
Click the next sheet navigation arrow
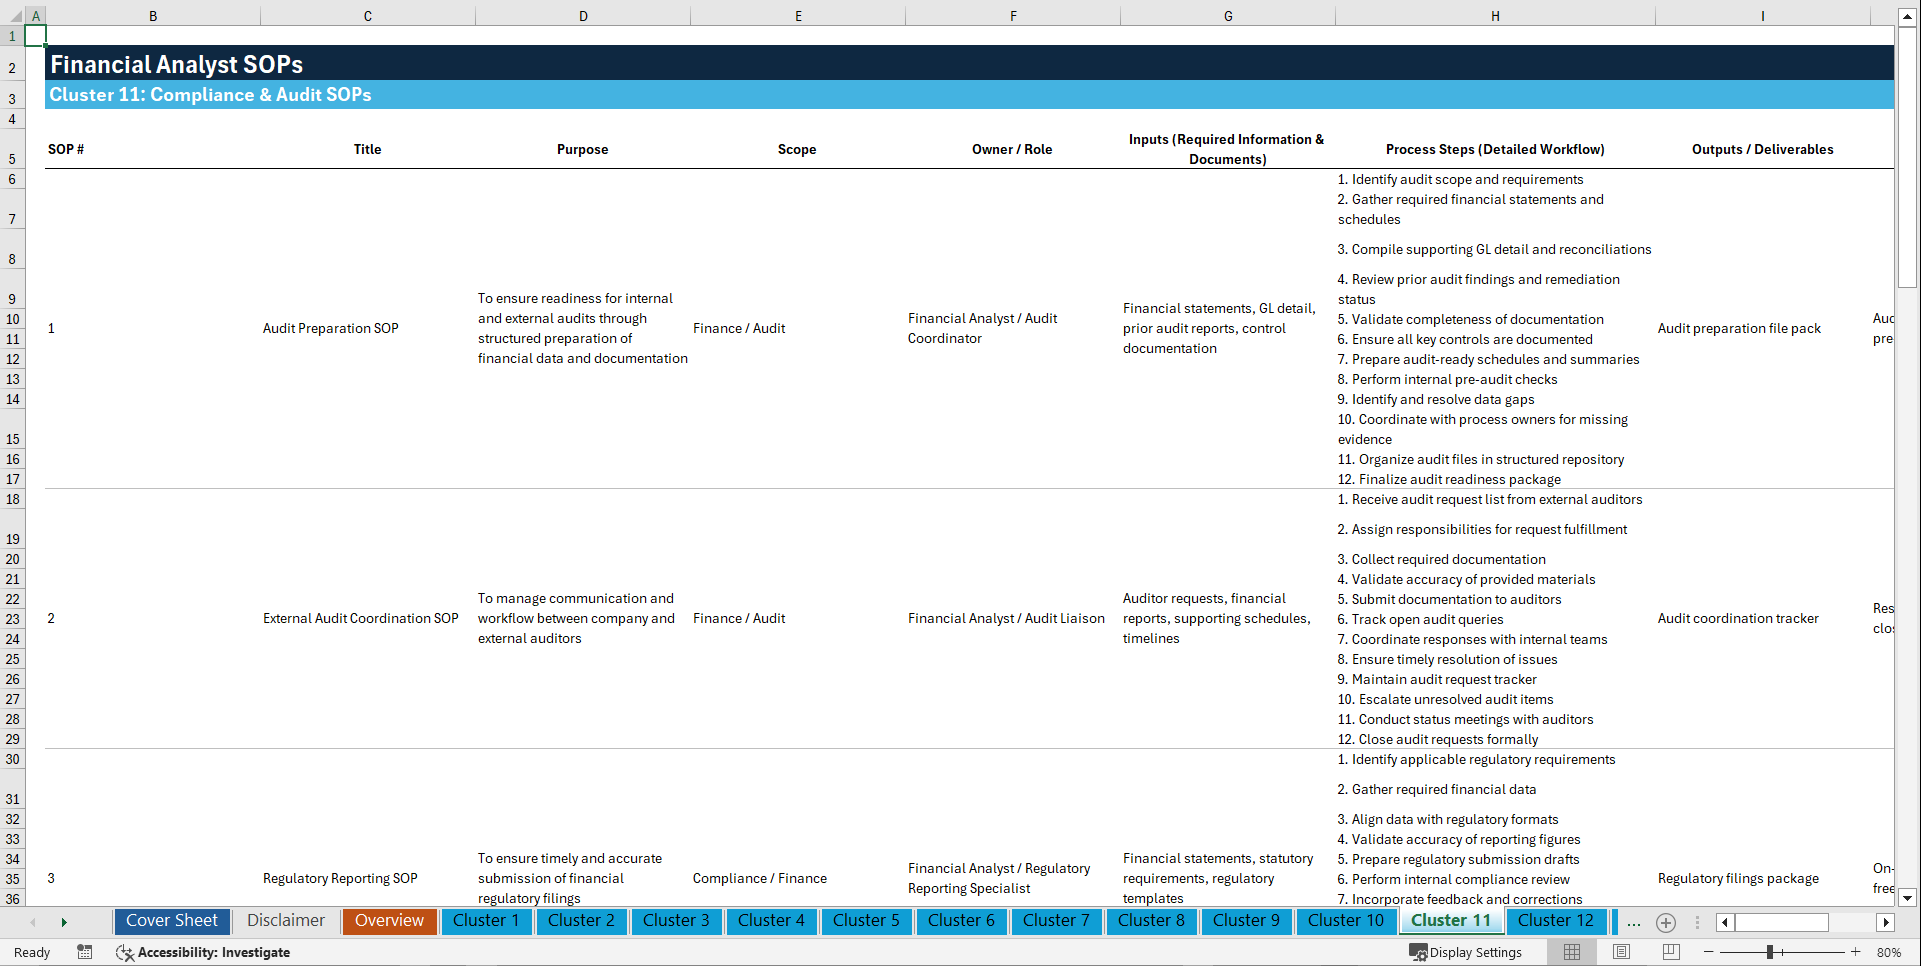point(64,922)
